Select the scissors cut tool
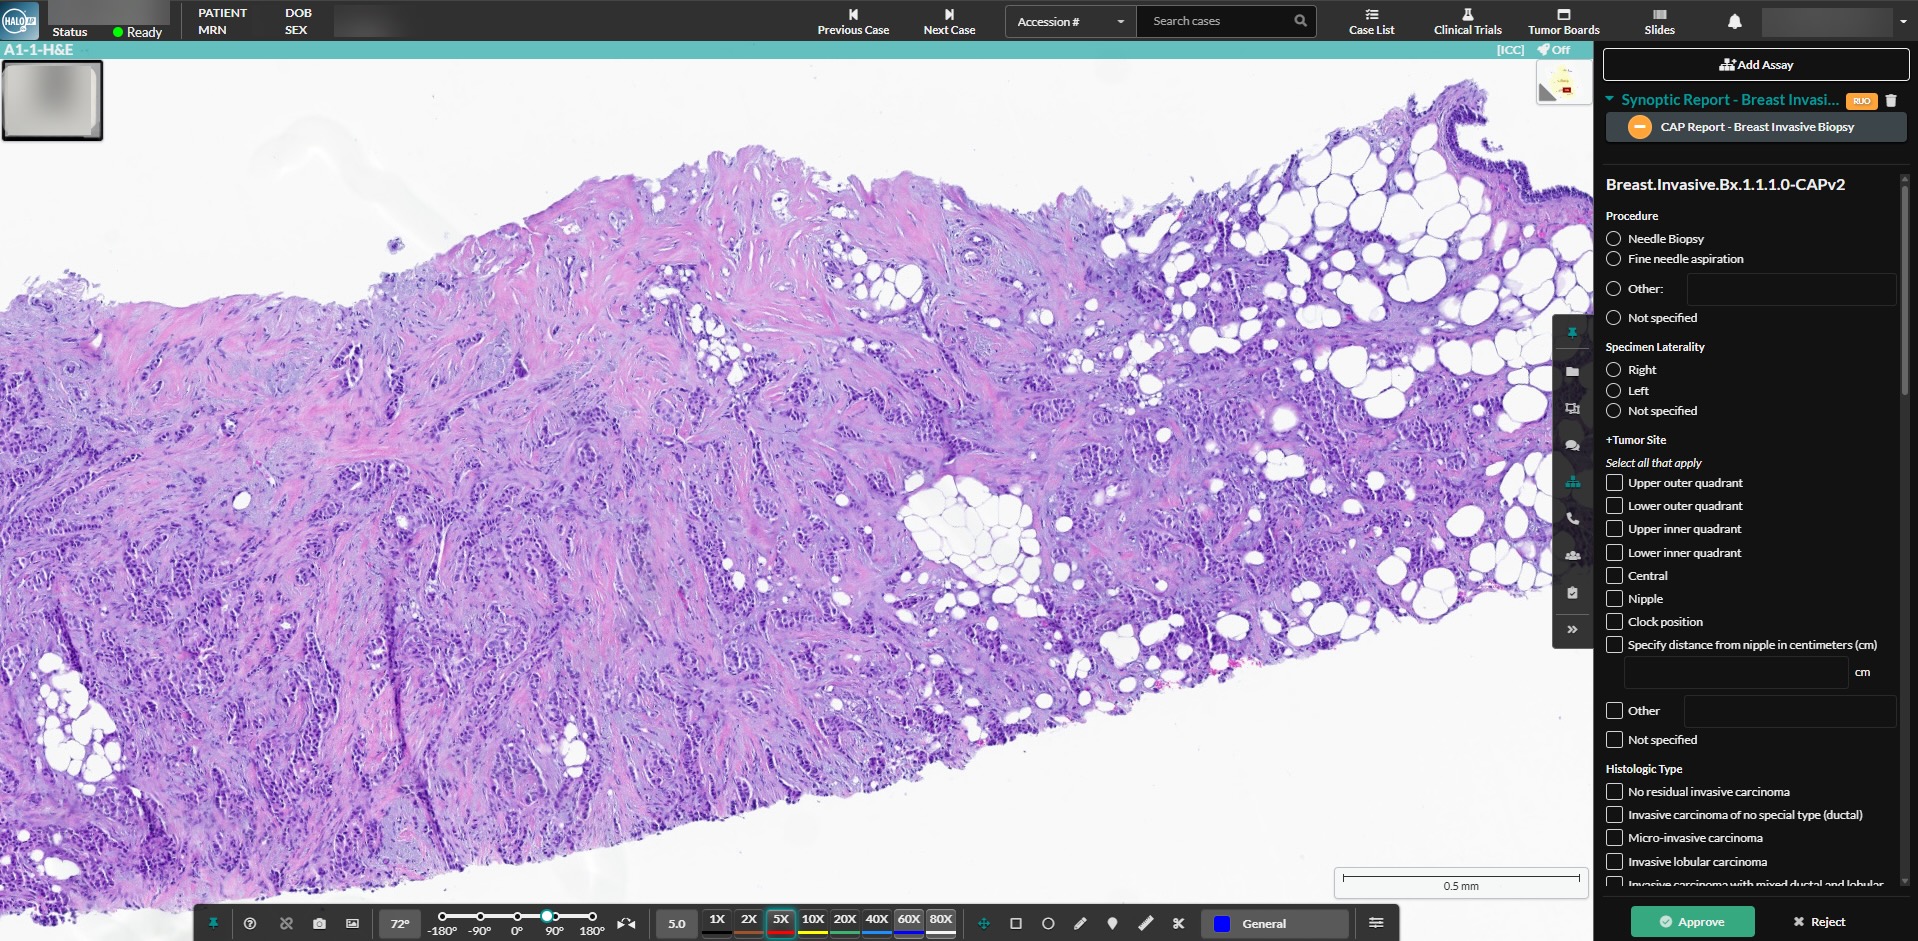The width and height of the screenshot is (1918, 941). coord(1178,923)
